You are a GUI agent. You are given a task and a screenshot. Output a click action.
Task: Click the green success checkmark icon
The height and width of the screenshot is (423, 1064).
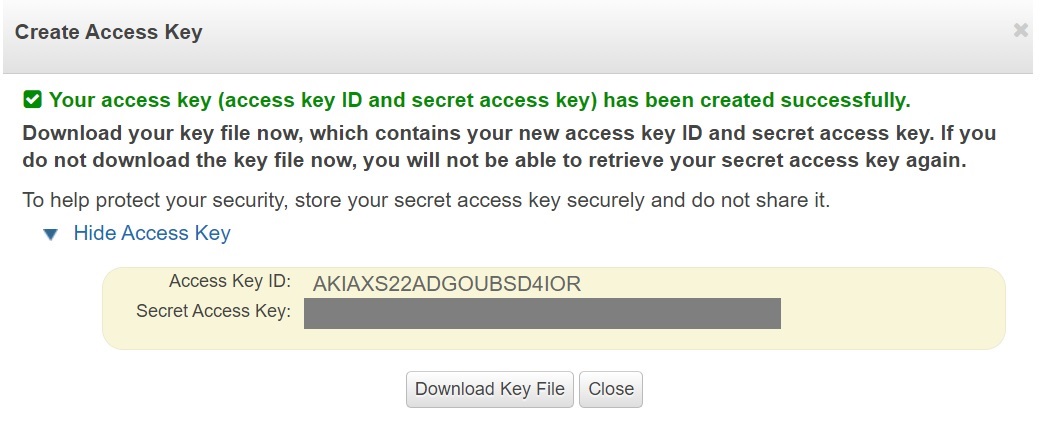(x=33, y=99)
